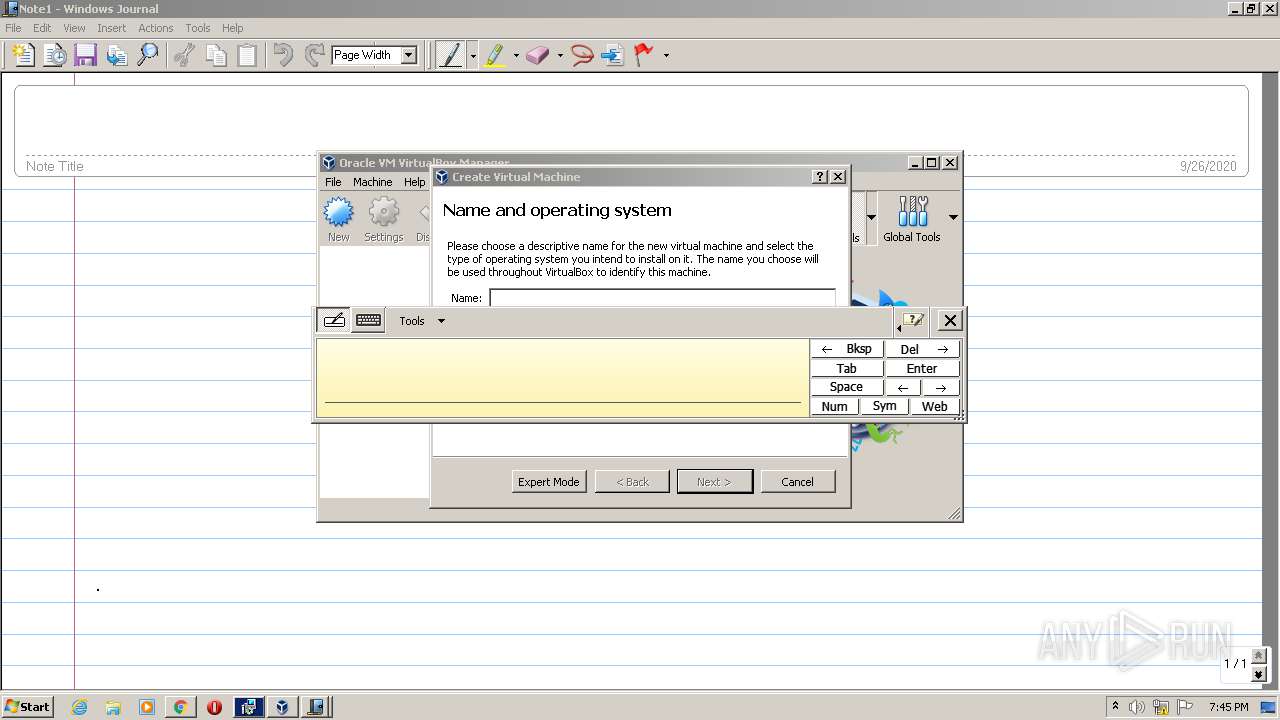Switch to the on-screen keyboard mode

(x=368, y=320)
